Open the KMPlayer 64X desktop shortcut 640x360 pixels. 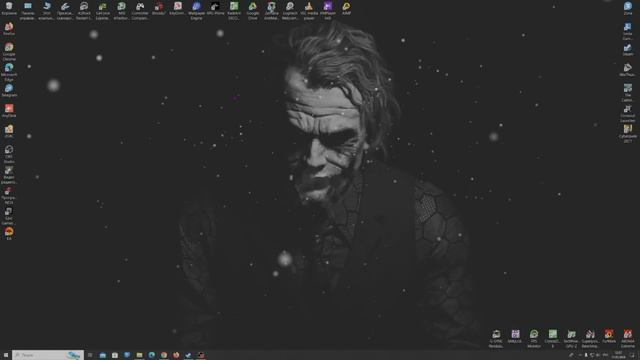[328, 10]
